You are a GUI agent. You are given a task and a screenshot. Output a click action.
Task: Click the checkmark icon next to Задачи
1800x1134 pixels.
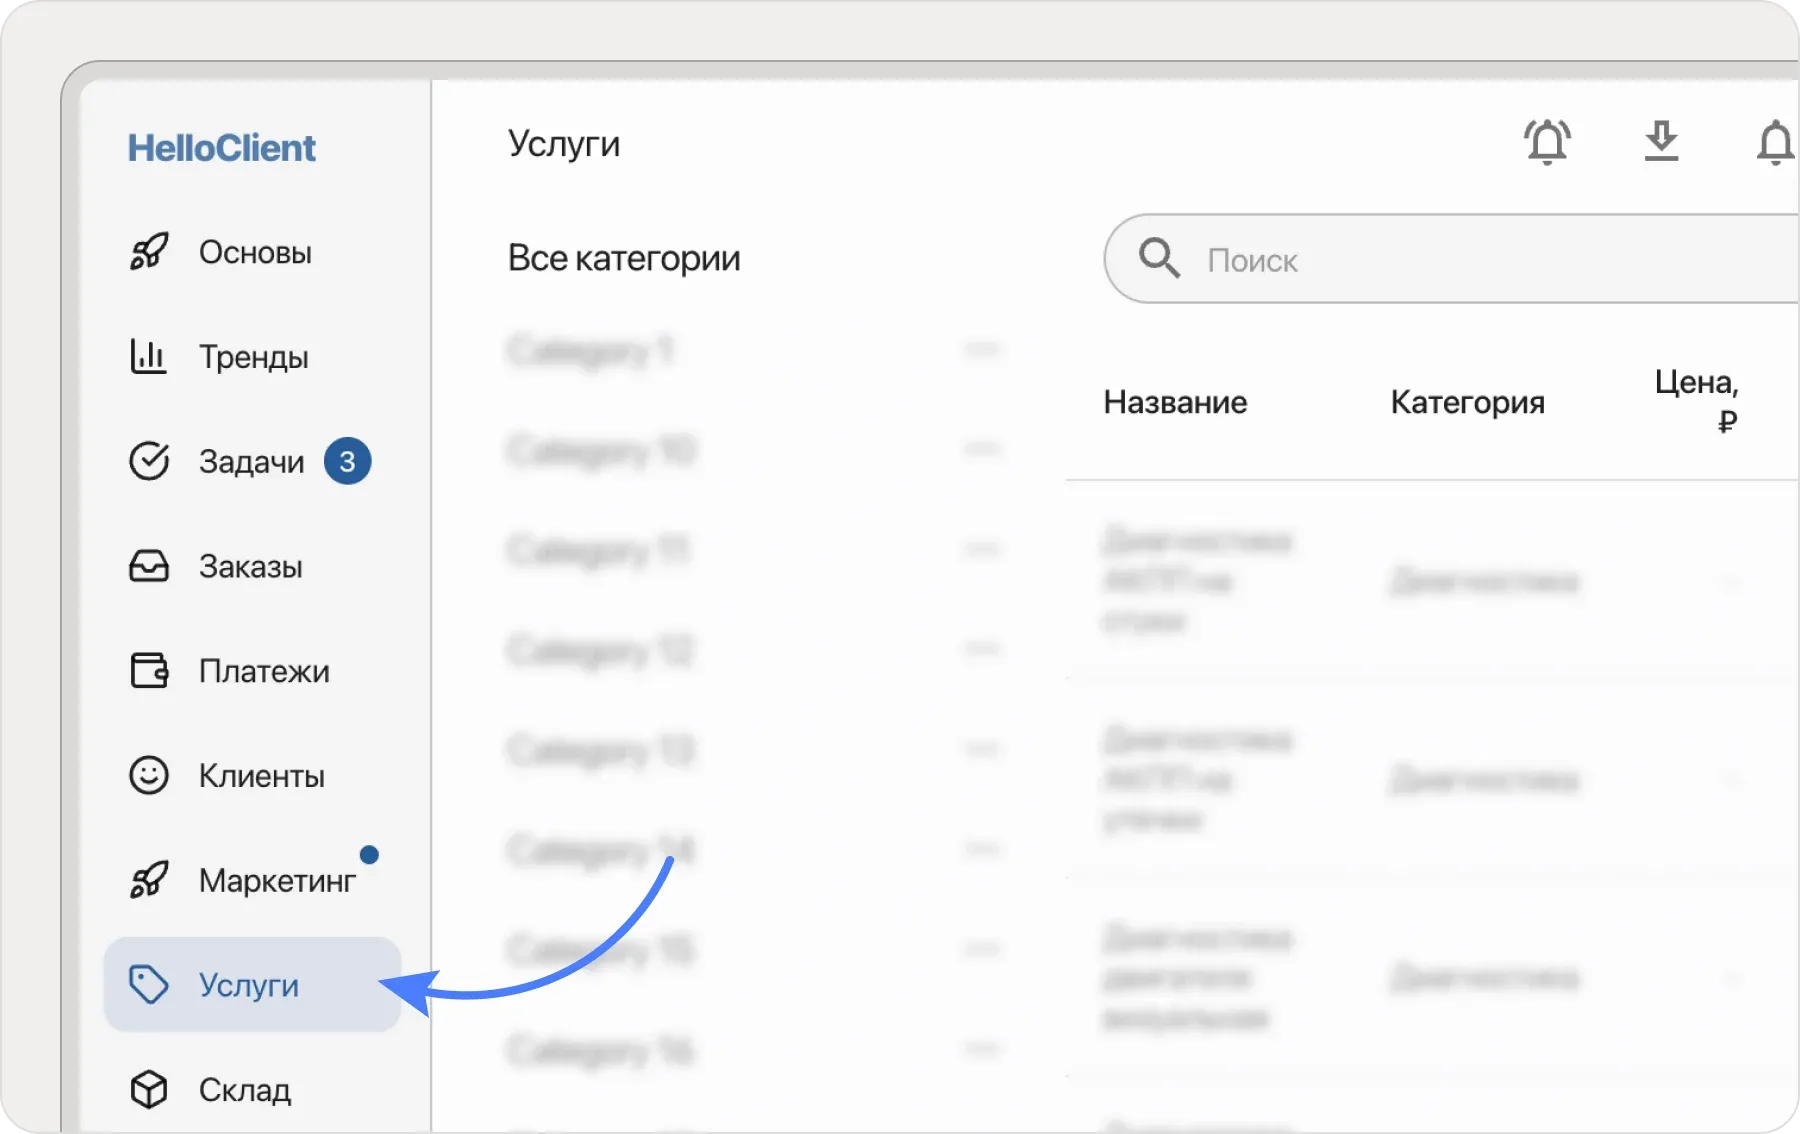coord(148,461)
